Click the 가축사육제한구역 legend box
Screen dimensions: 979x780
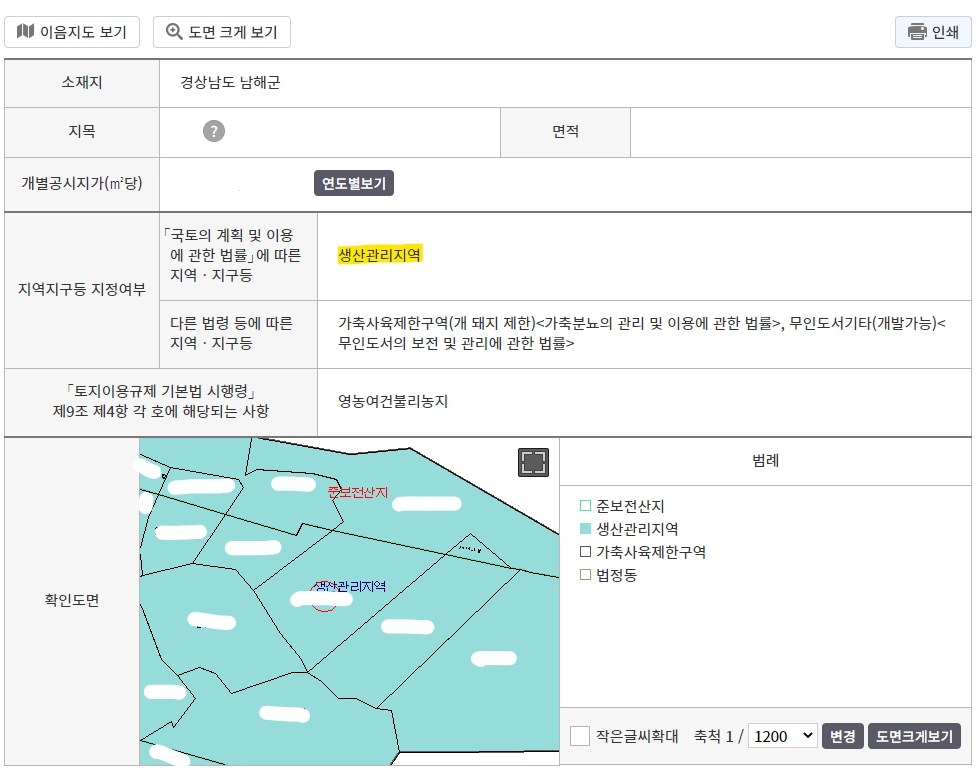585,551
